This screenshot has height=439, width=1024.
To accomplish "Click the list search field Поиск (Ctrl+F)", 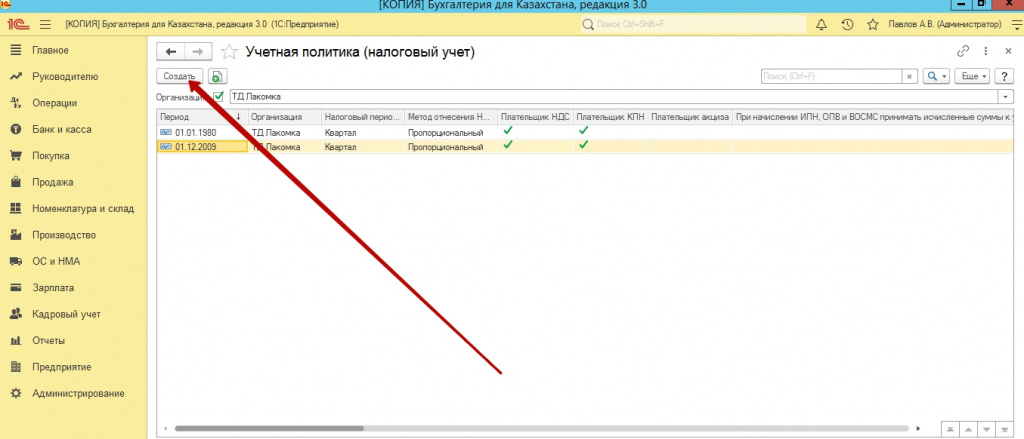I will (831, 76).
